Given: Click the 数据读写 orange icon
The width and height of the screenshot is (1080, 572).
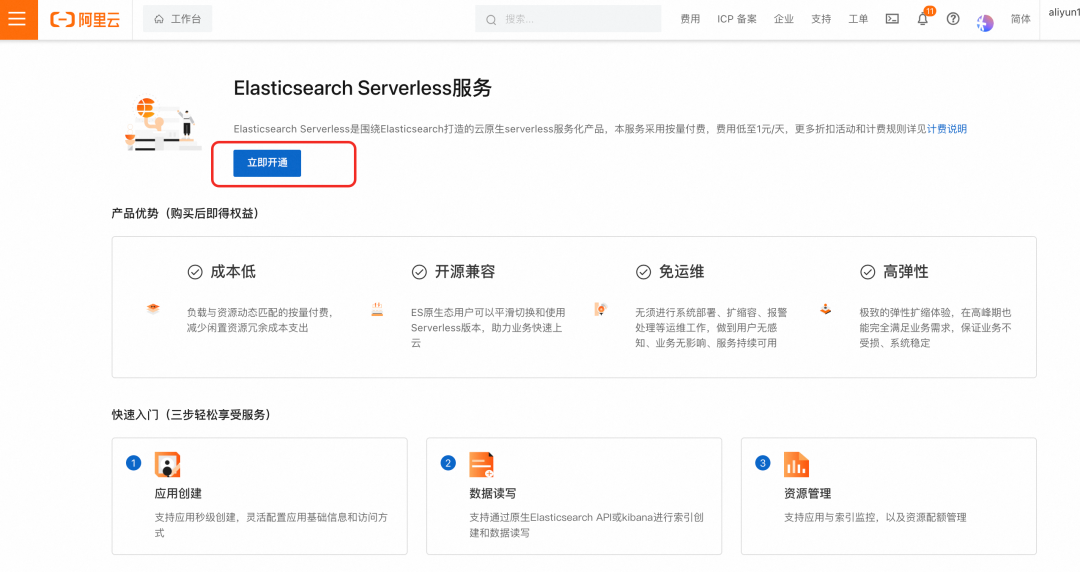Looking at the screenshot, I should 481,465.
